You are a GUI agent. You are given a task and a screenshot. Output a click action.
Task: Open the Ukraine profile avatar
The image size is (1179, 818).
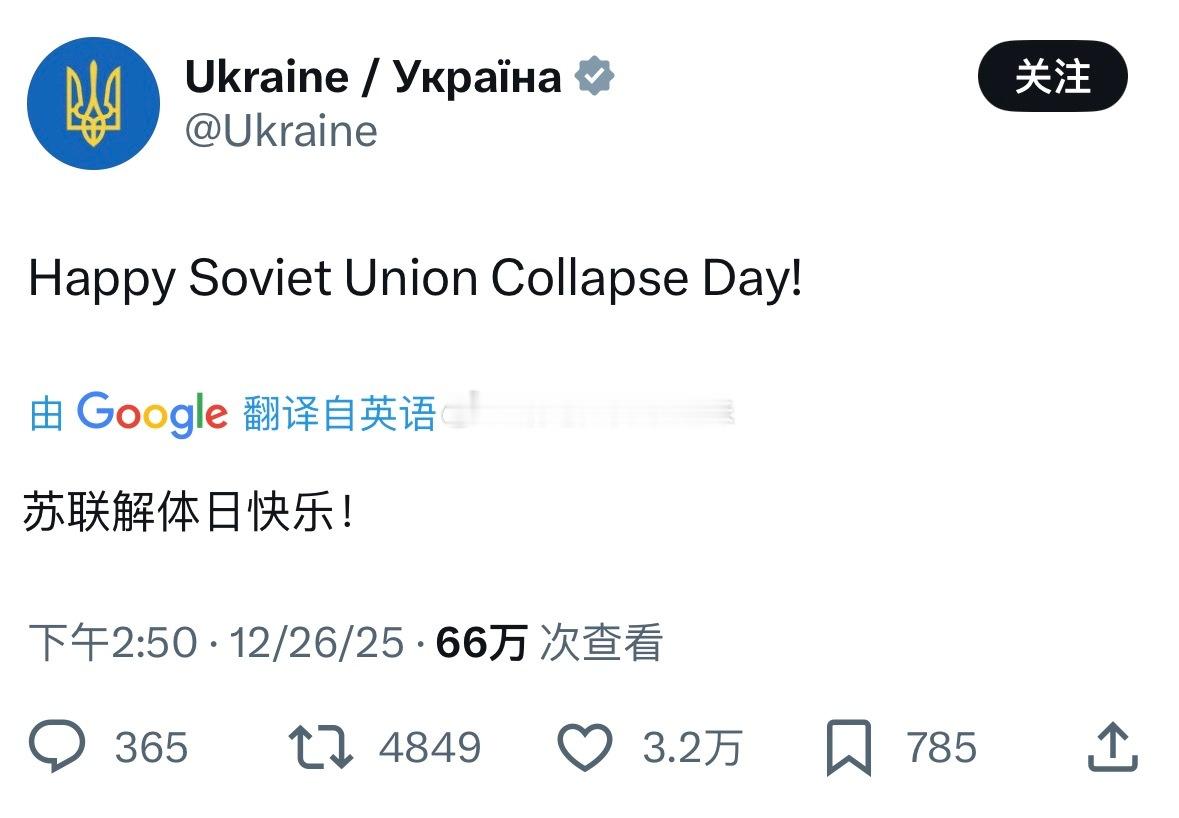(x=93, y=103)
